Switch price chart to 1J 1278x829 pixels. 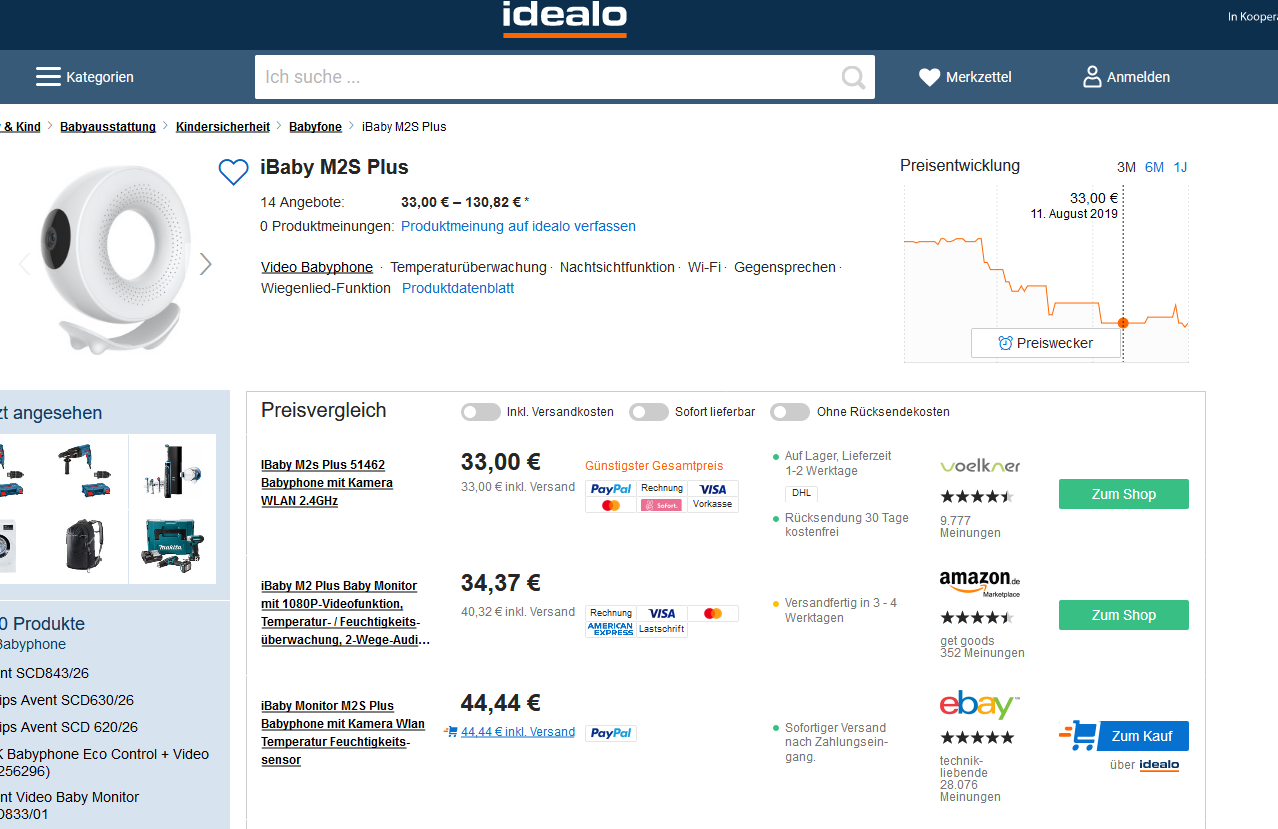(x=1180, y=167)
